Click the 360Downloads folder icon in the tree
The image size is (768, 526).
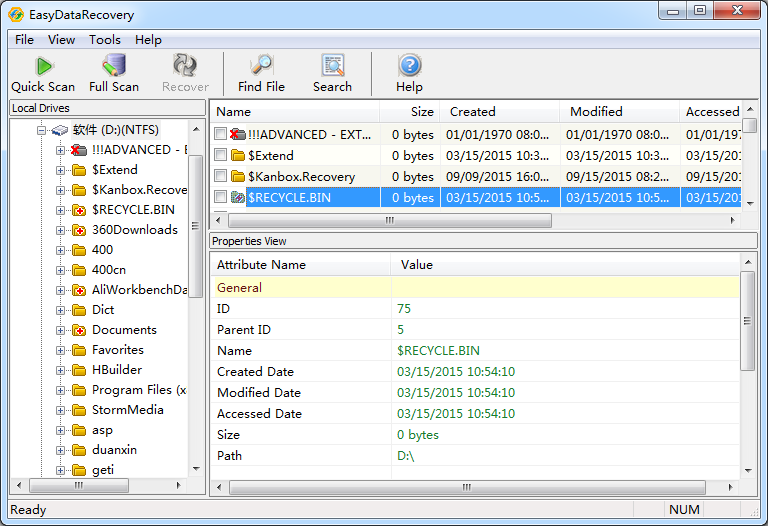click(x=79, y=230)
